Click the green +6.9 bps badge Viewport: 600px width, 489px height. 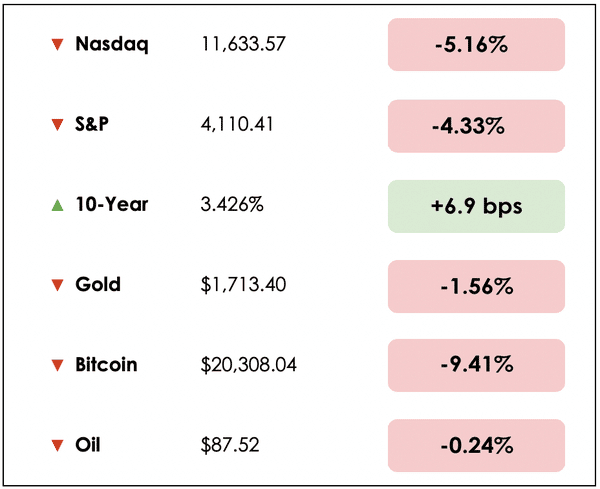[476, 205]
